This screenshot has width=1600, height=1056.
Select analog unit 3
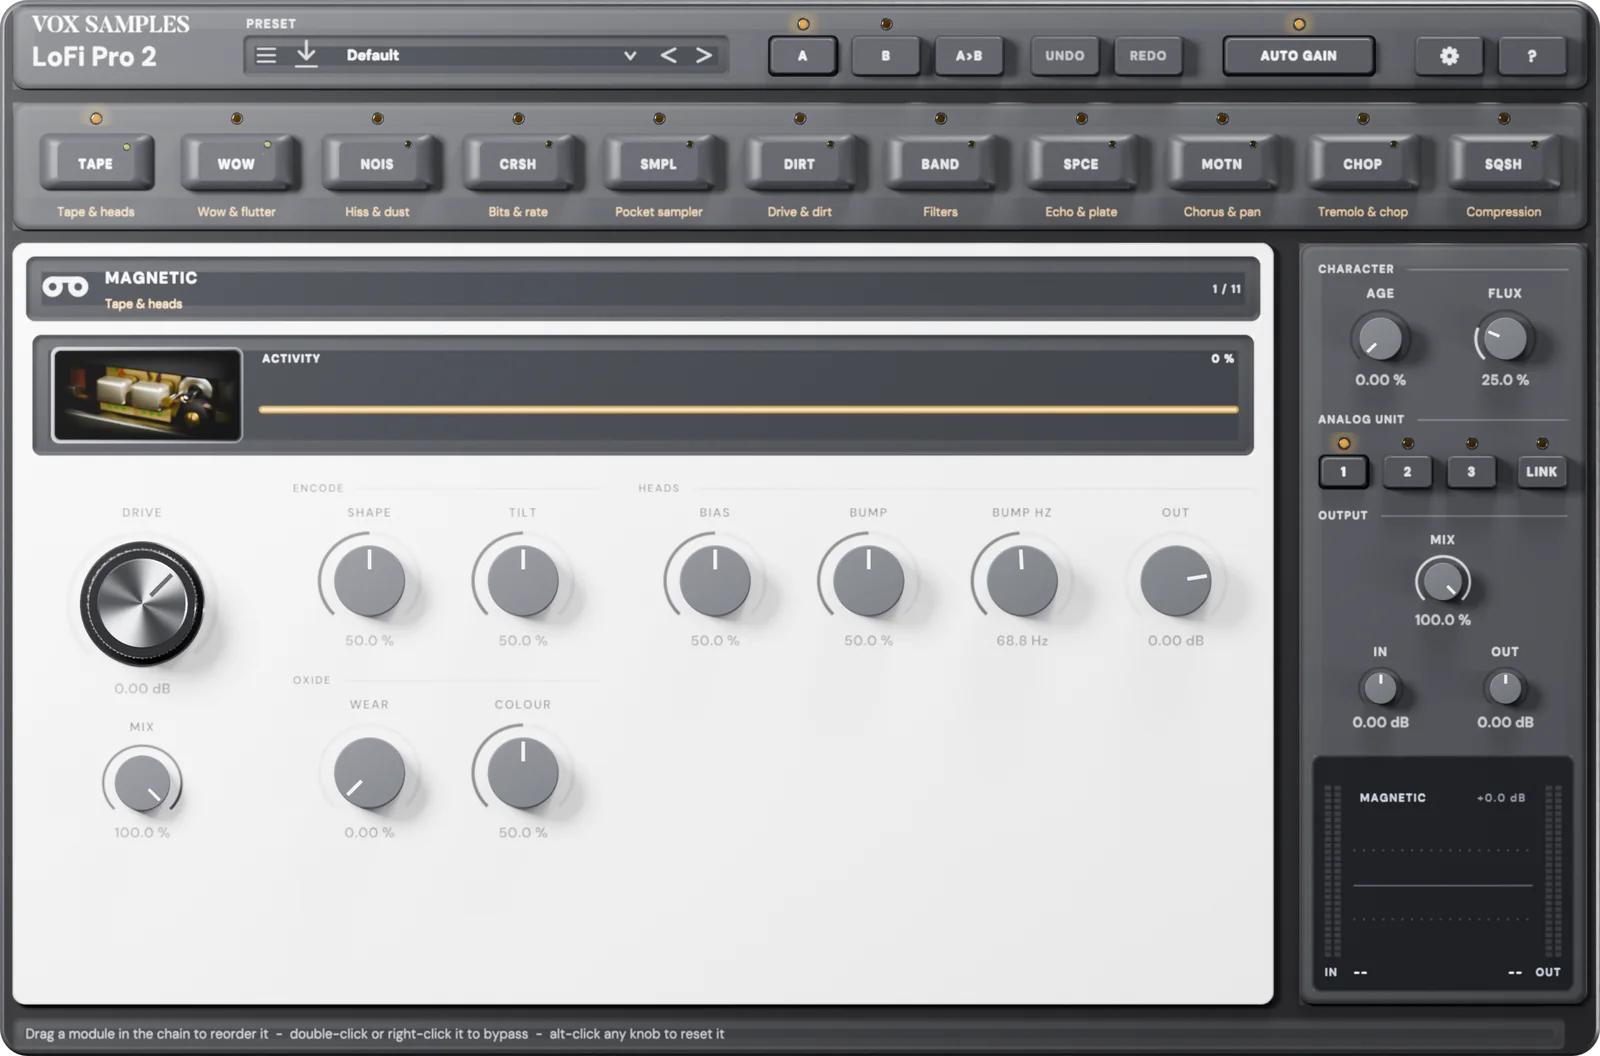pos(1471,471)
